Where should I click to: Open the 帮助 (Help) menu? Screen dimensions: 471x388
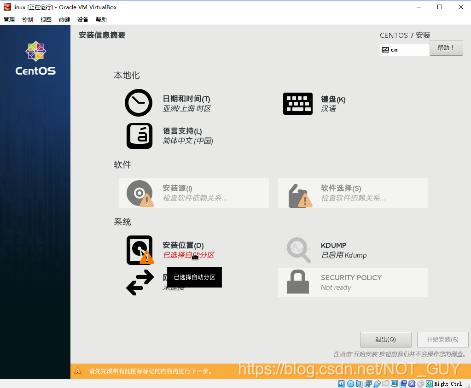(x=101, y=19)
